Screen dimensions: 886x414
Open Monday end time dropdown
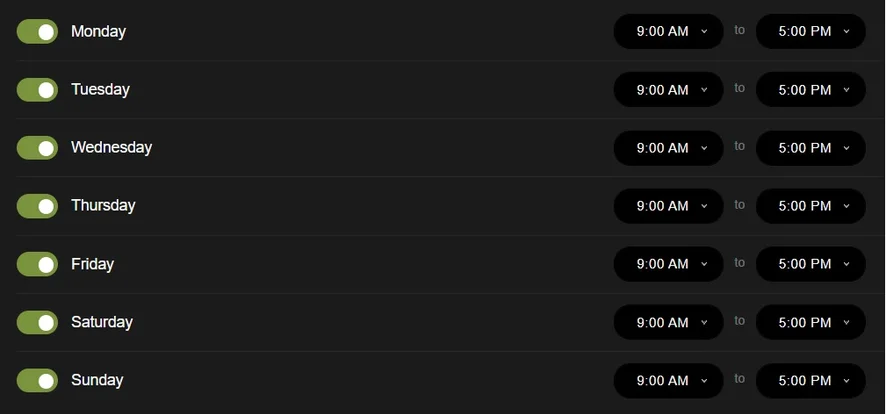810,32
